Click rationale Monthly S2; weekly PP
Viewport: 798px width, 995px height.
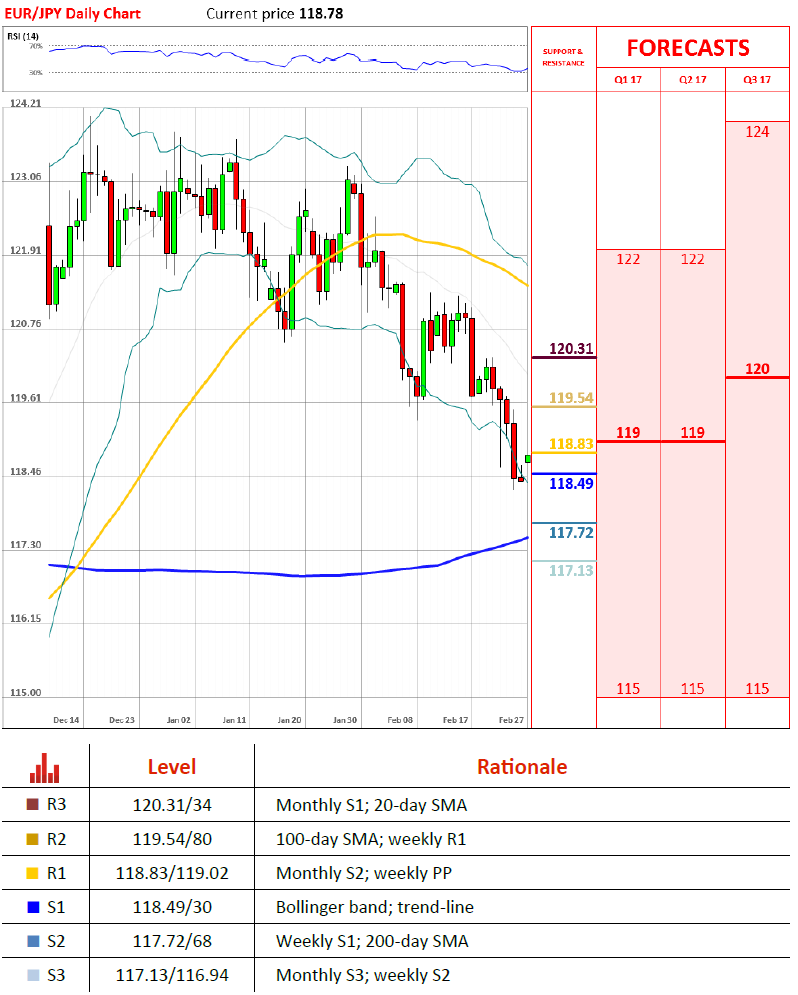click(363, 873)
